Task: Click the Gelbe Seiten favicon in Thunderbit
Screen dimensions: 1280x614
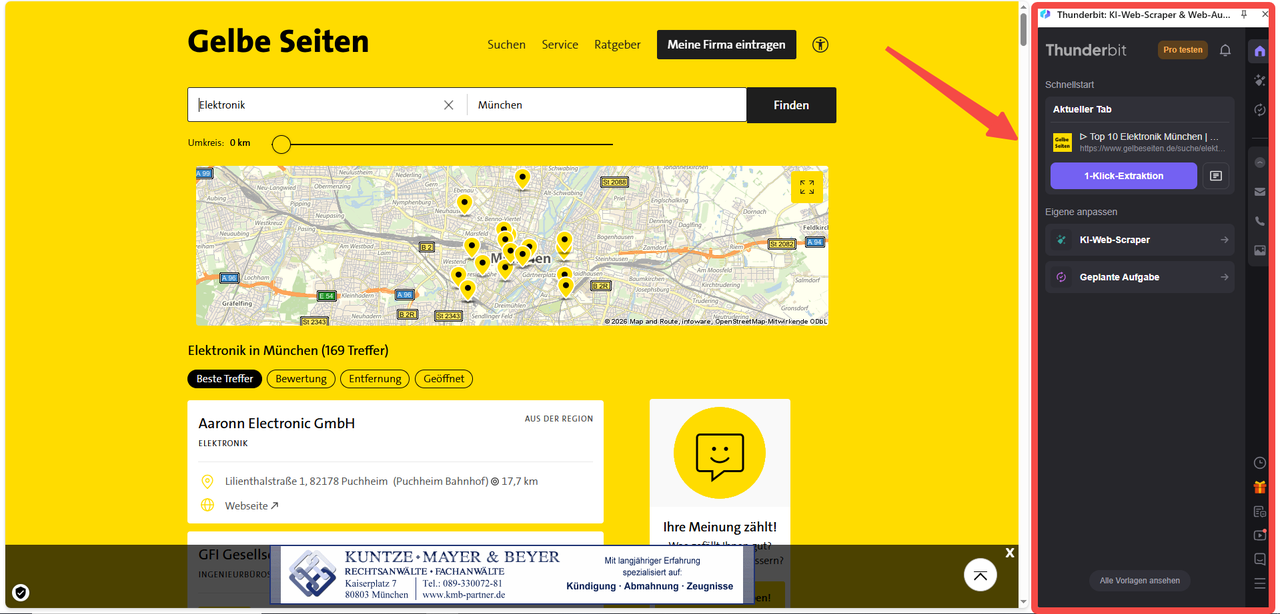Action: click(1062, 142)
